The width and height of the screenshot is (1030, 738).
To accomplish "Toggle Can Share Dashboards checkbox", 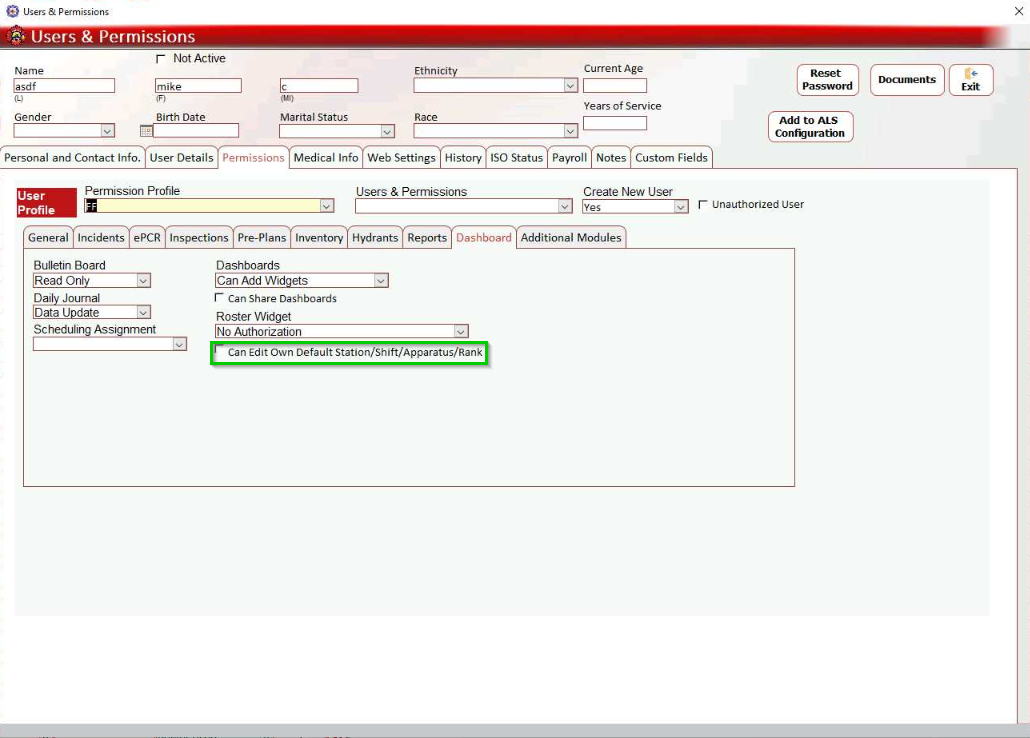I will point(220,298).
